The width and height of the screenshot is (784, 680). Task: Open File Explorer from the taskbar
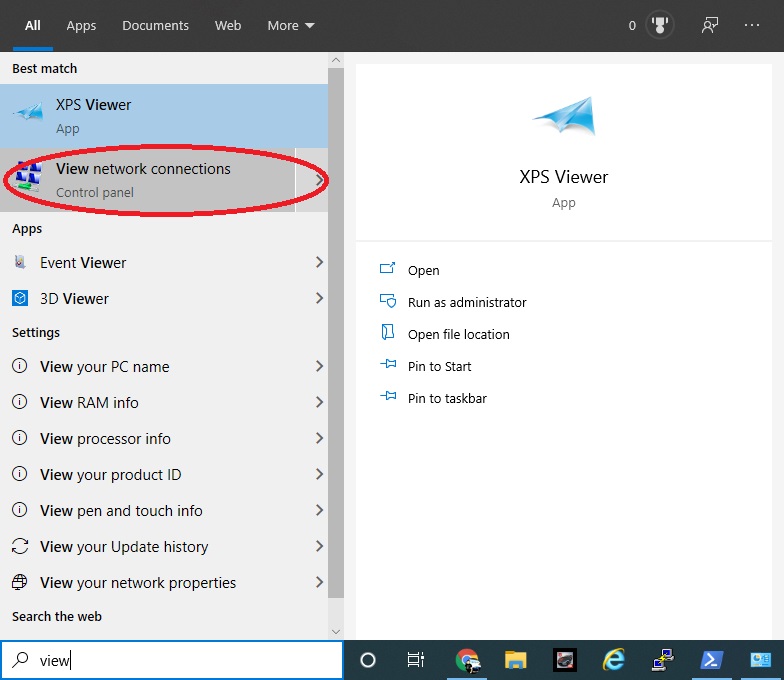coord(516,660)
